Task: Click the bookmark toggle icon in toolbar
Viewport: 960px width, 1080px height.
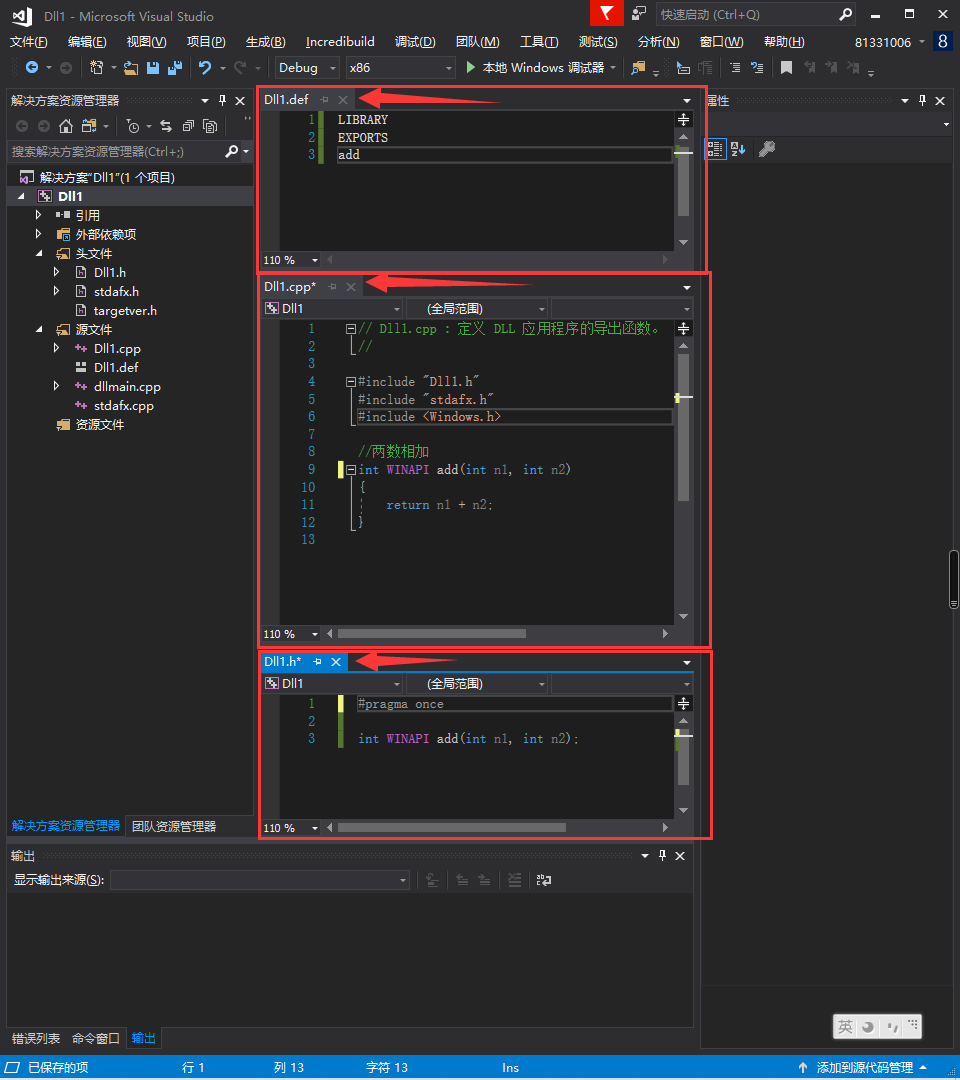Action: click(x=786, y=68)
